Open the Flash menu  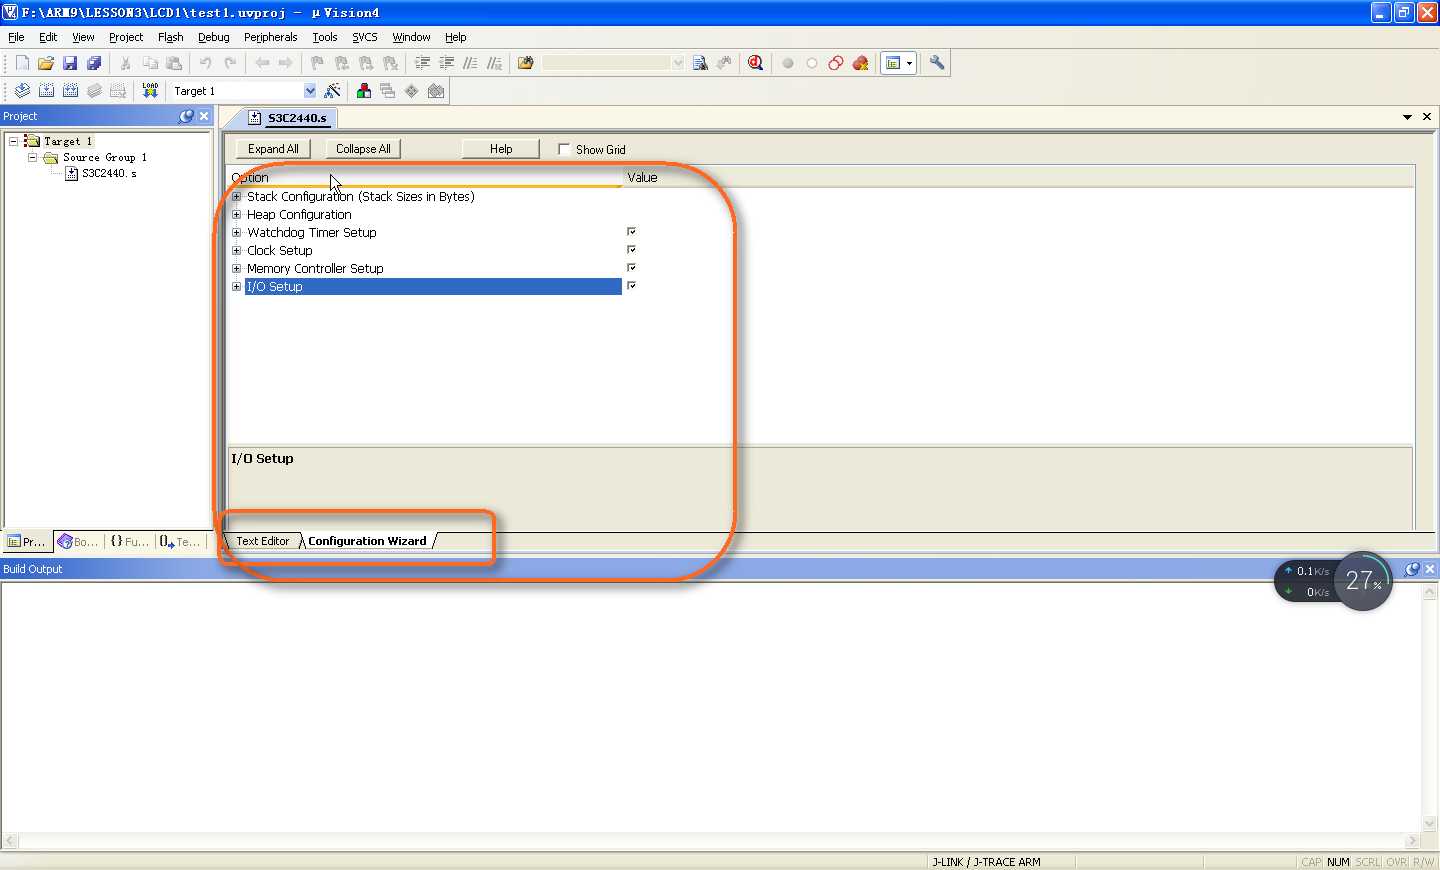pos(171,37)
